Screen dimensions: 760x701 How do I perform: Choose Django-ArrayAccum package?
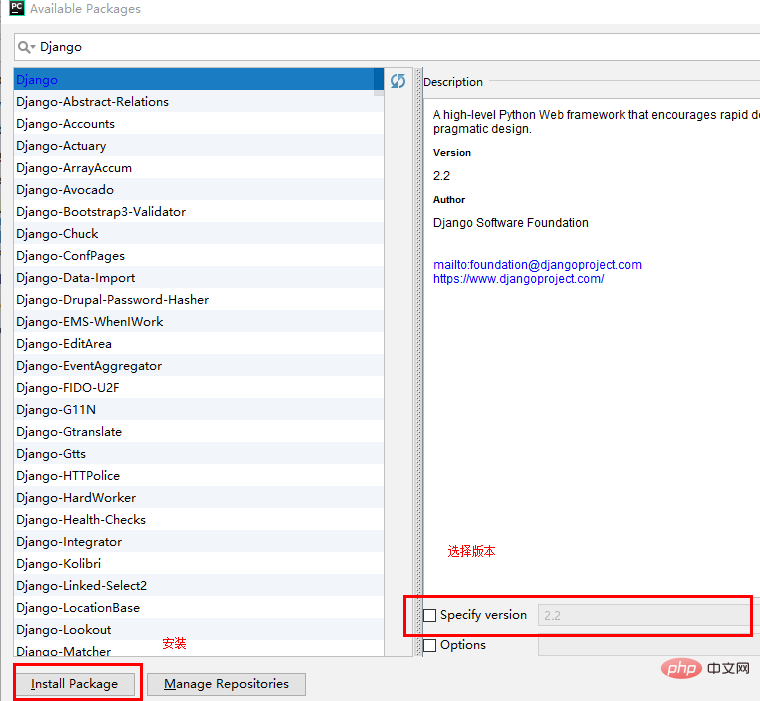[199, 168]
